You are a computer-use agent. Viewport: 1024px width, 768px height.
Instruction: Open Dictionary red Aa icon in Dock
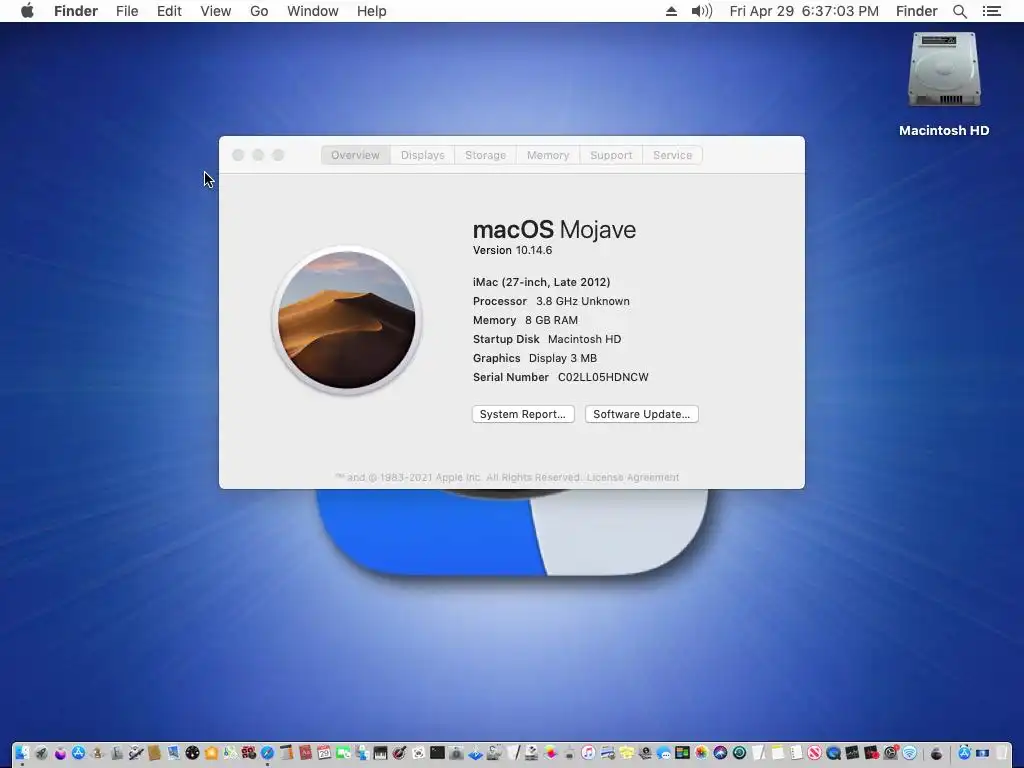point(305,753)
